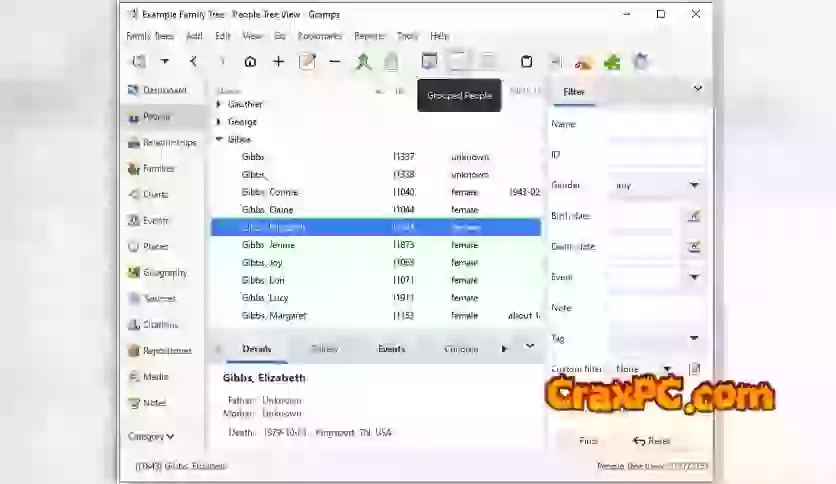This screenshot has height=484, width=836.
Task: Open the Edit menu
Action: (222, 36)
